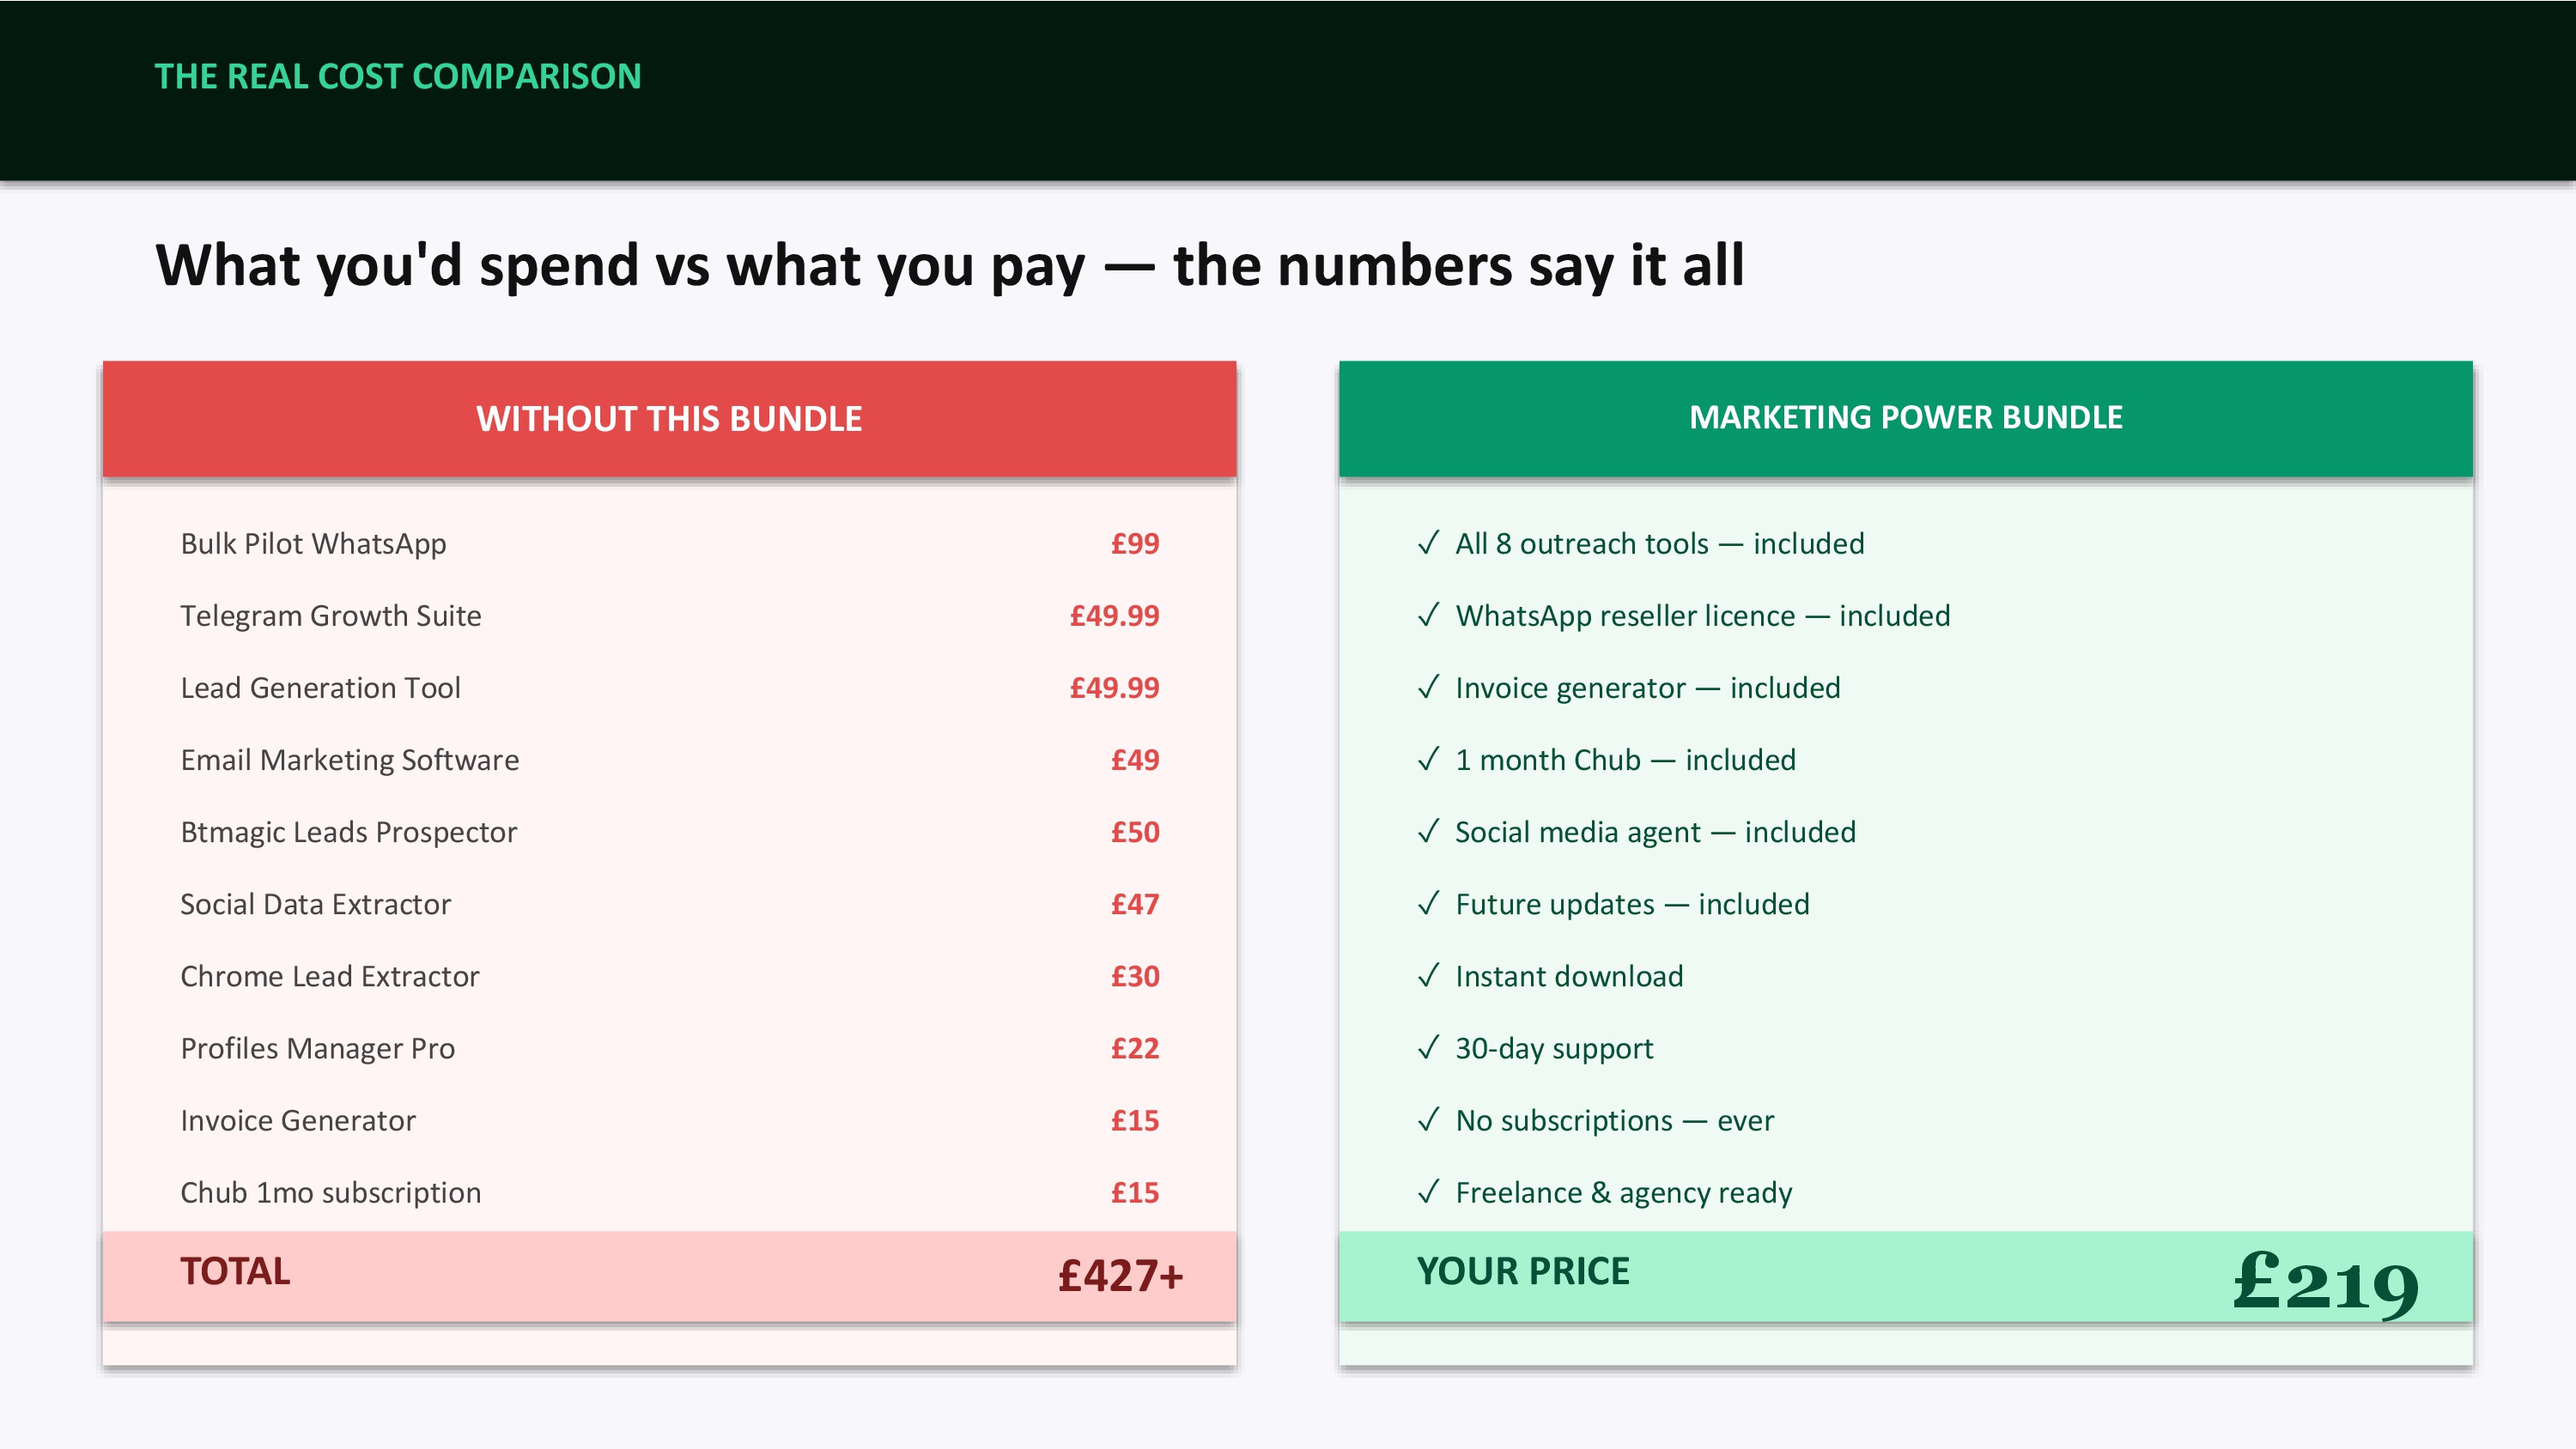Select the checkmark next to 1 month Chub
The height and width of the screenshot is (1449, 2576).
pyautogui.click(x=1428, y=759)
